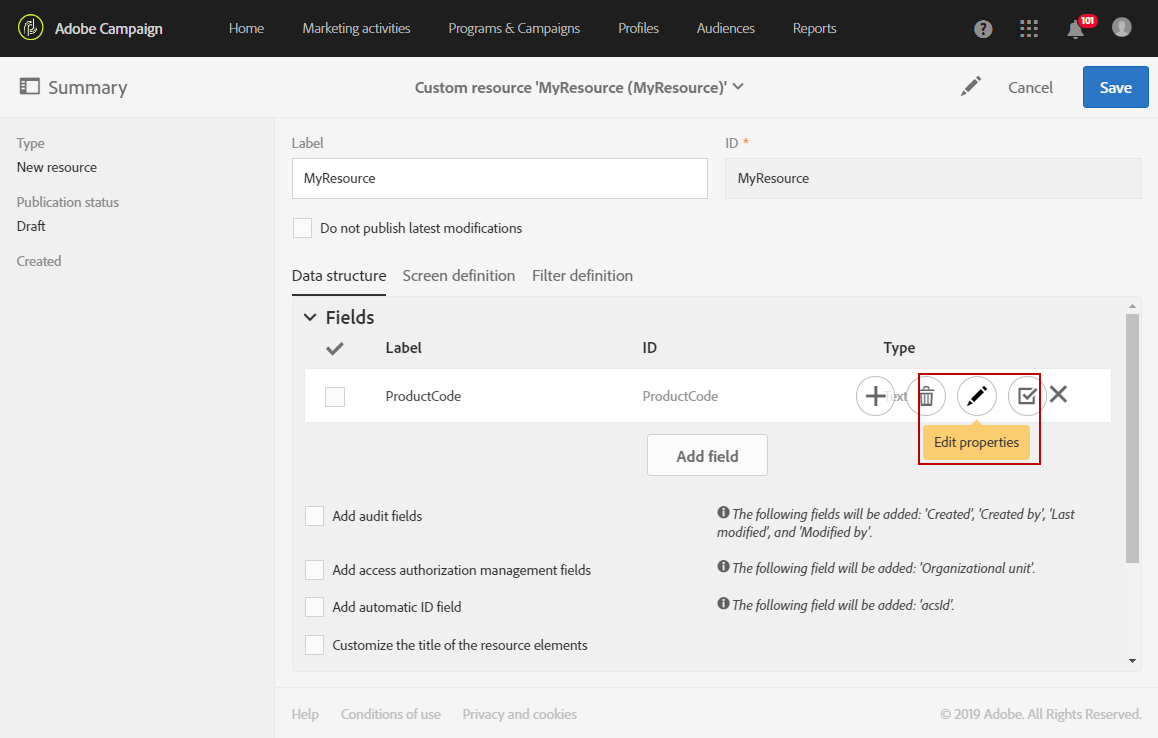Screen dimensions: 1158x738
Task: Open the Marketing activities menu
Action: [x=356, y=28]
